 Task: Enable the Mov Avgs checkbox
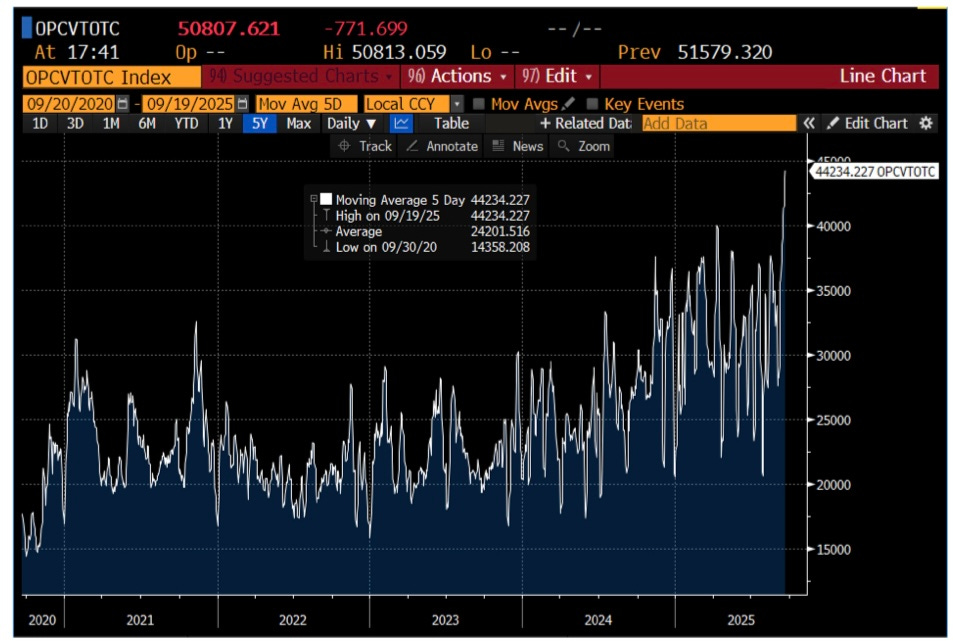[x=479, y=104]
